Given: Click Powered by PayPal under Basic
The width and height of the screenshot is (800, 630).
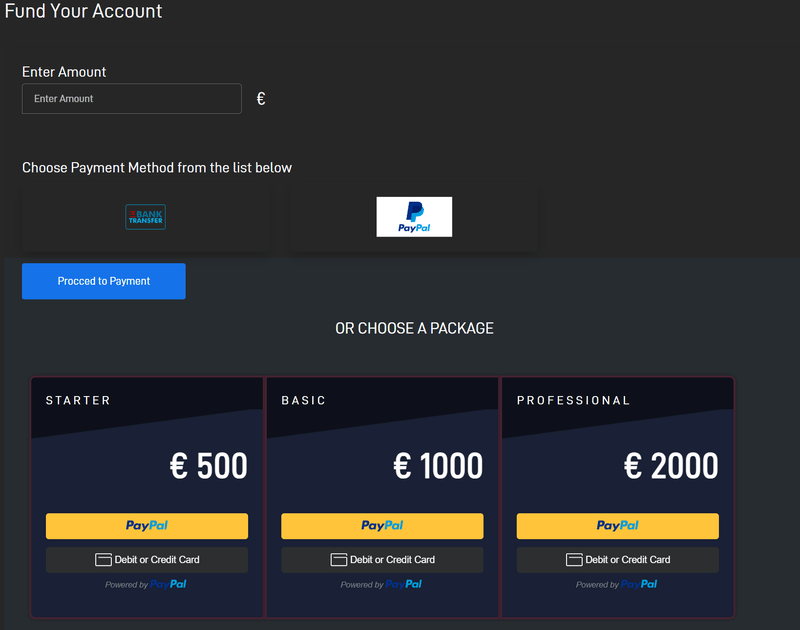Looking at the screenshot, I should tap(381, 585).
